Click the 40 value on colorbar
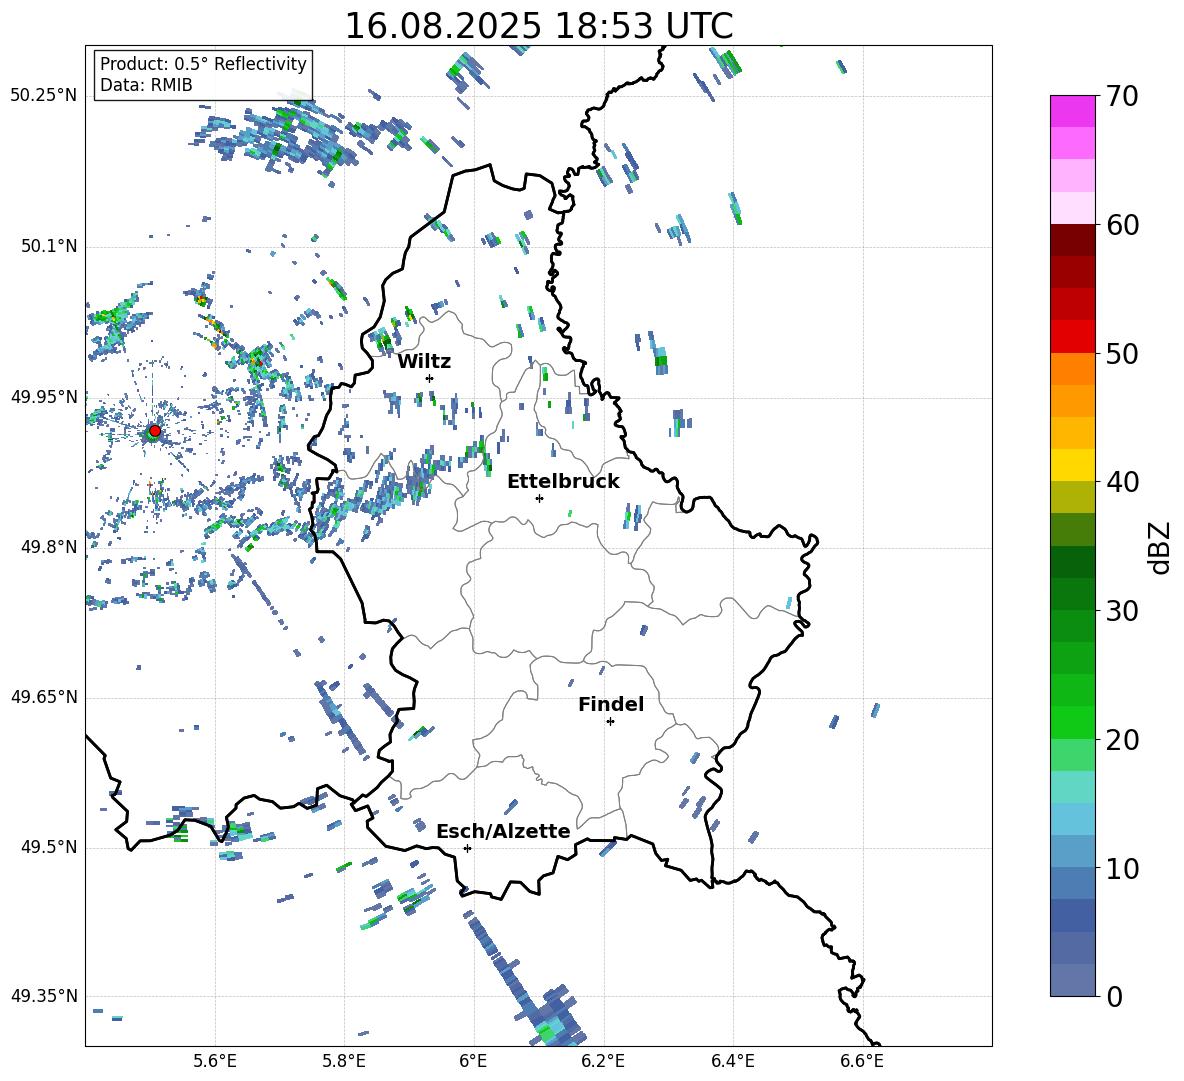Screen dimensions: 1184x1081 point(1123,482)
